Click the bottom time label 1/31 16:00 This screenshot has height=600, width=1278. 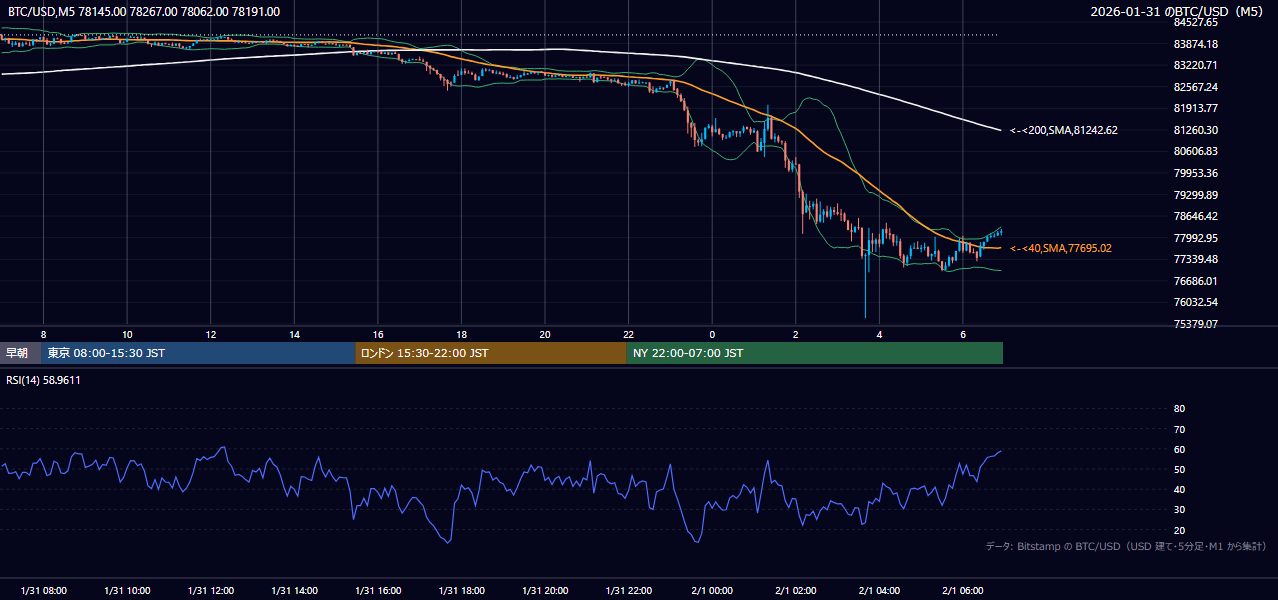378,591
